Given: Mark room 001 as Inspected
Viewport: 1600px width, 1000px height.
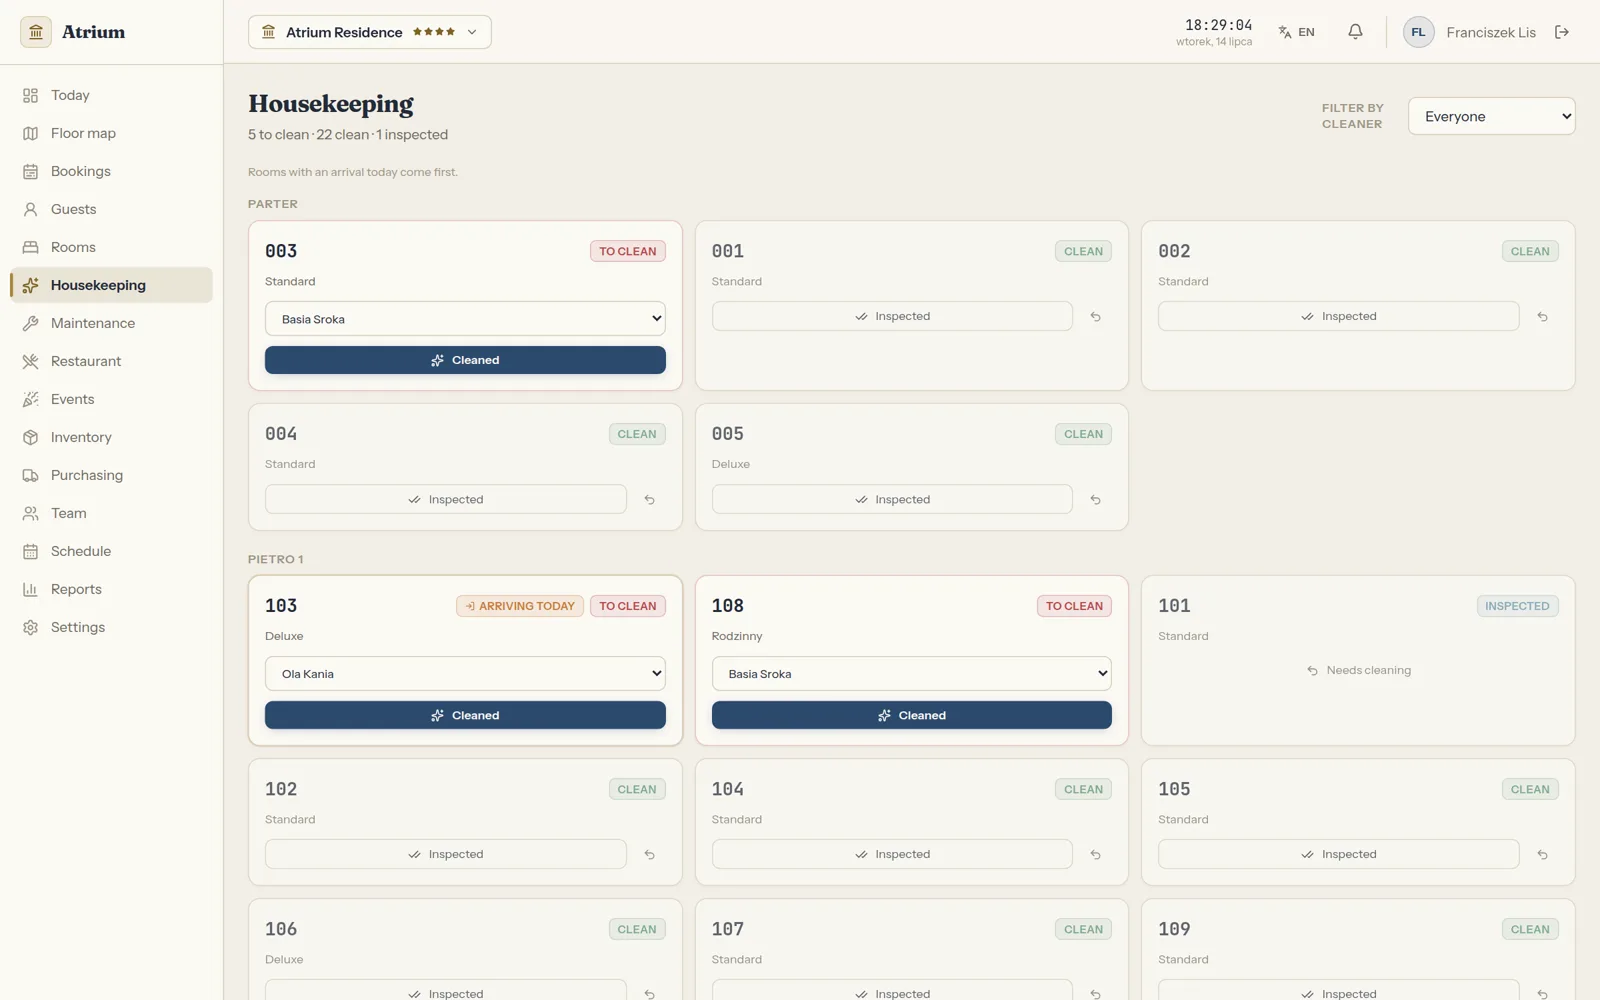Looking at the screenshot, I should (892, 317).
